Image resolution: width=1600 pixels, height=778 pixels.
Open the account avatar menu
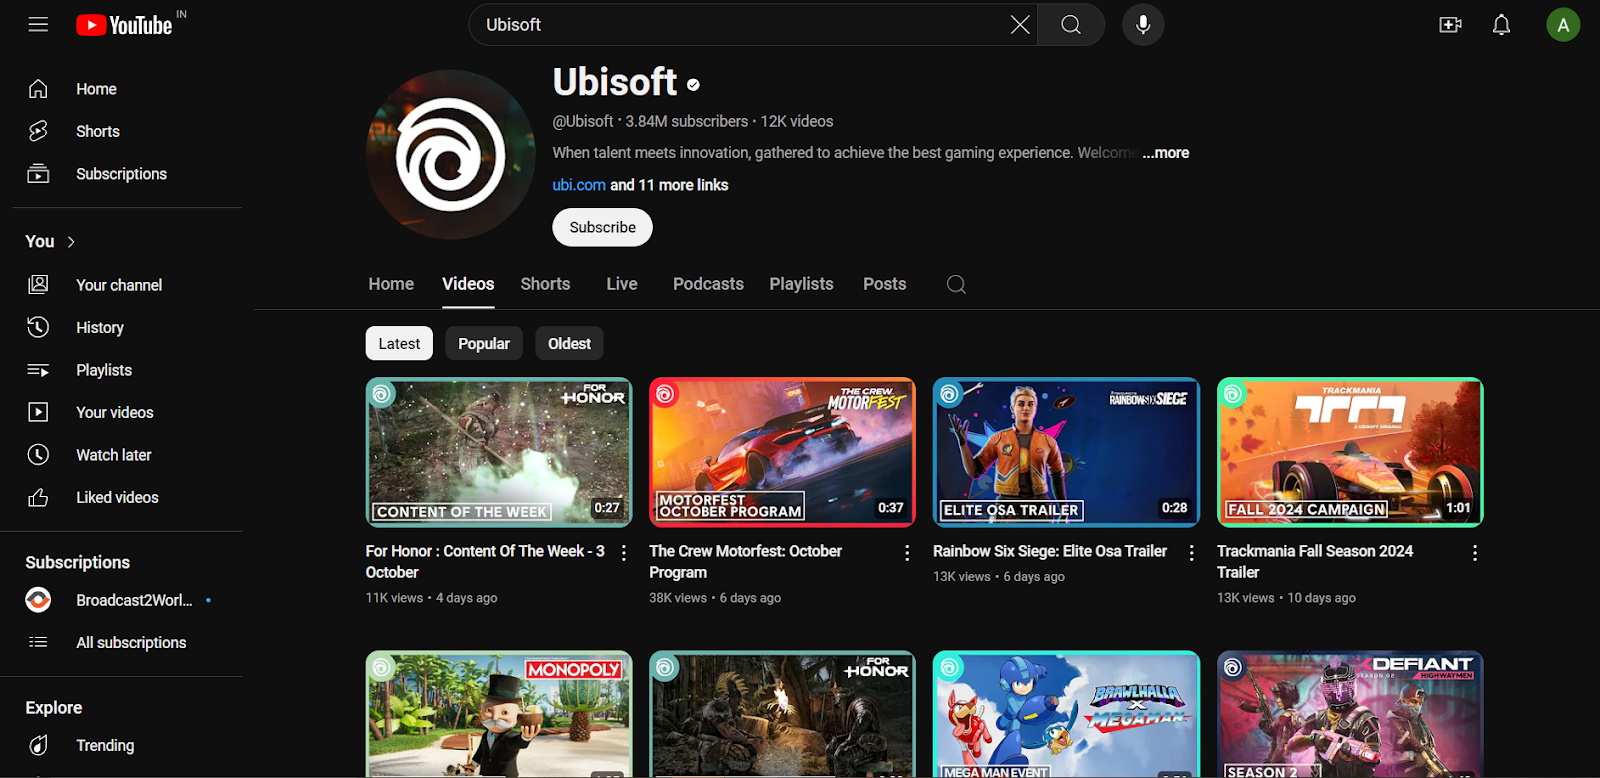click(x=1563, y=25)
